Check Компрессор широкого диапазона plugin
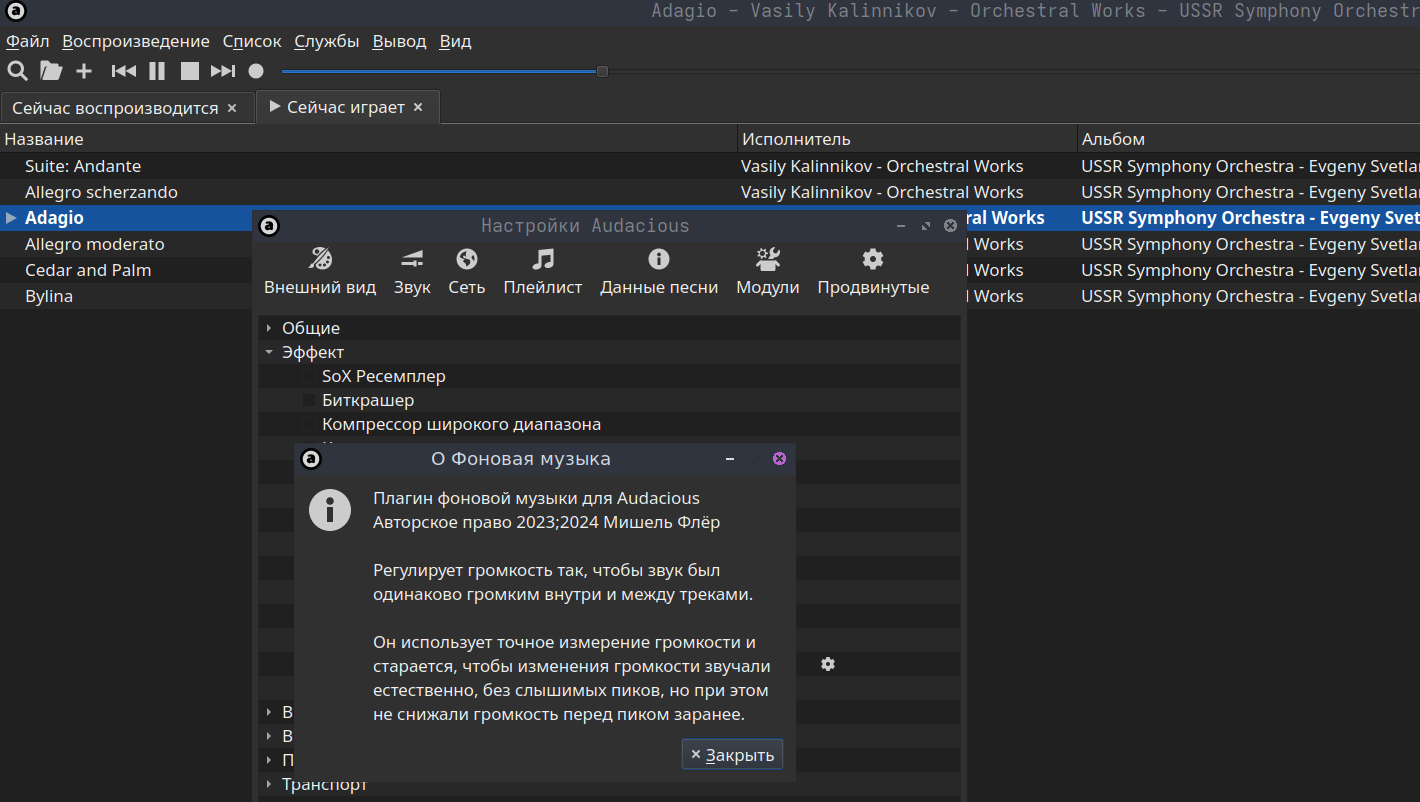 (x=309, y=424)
